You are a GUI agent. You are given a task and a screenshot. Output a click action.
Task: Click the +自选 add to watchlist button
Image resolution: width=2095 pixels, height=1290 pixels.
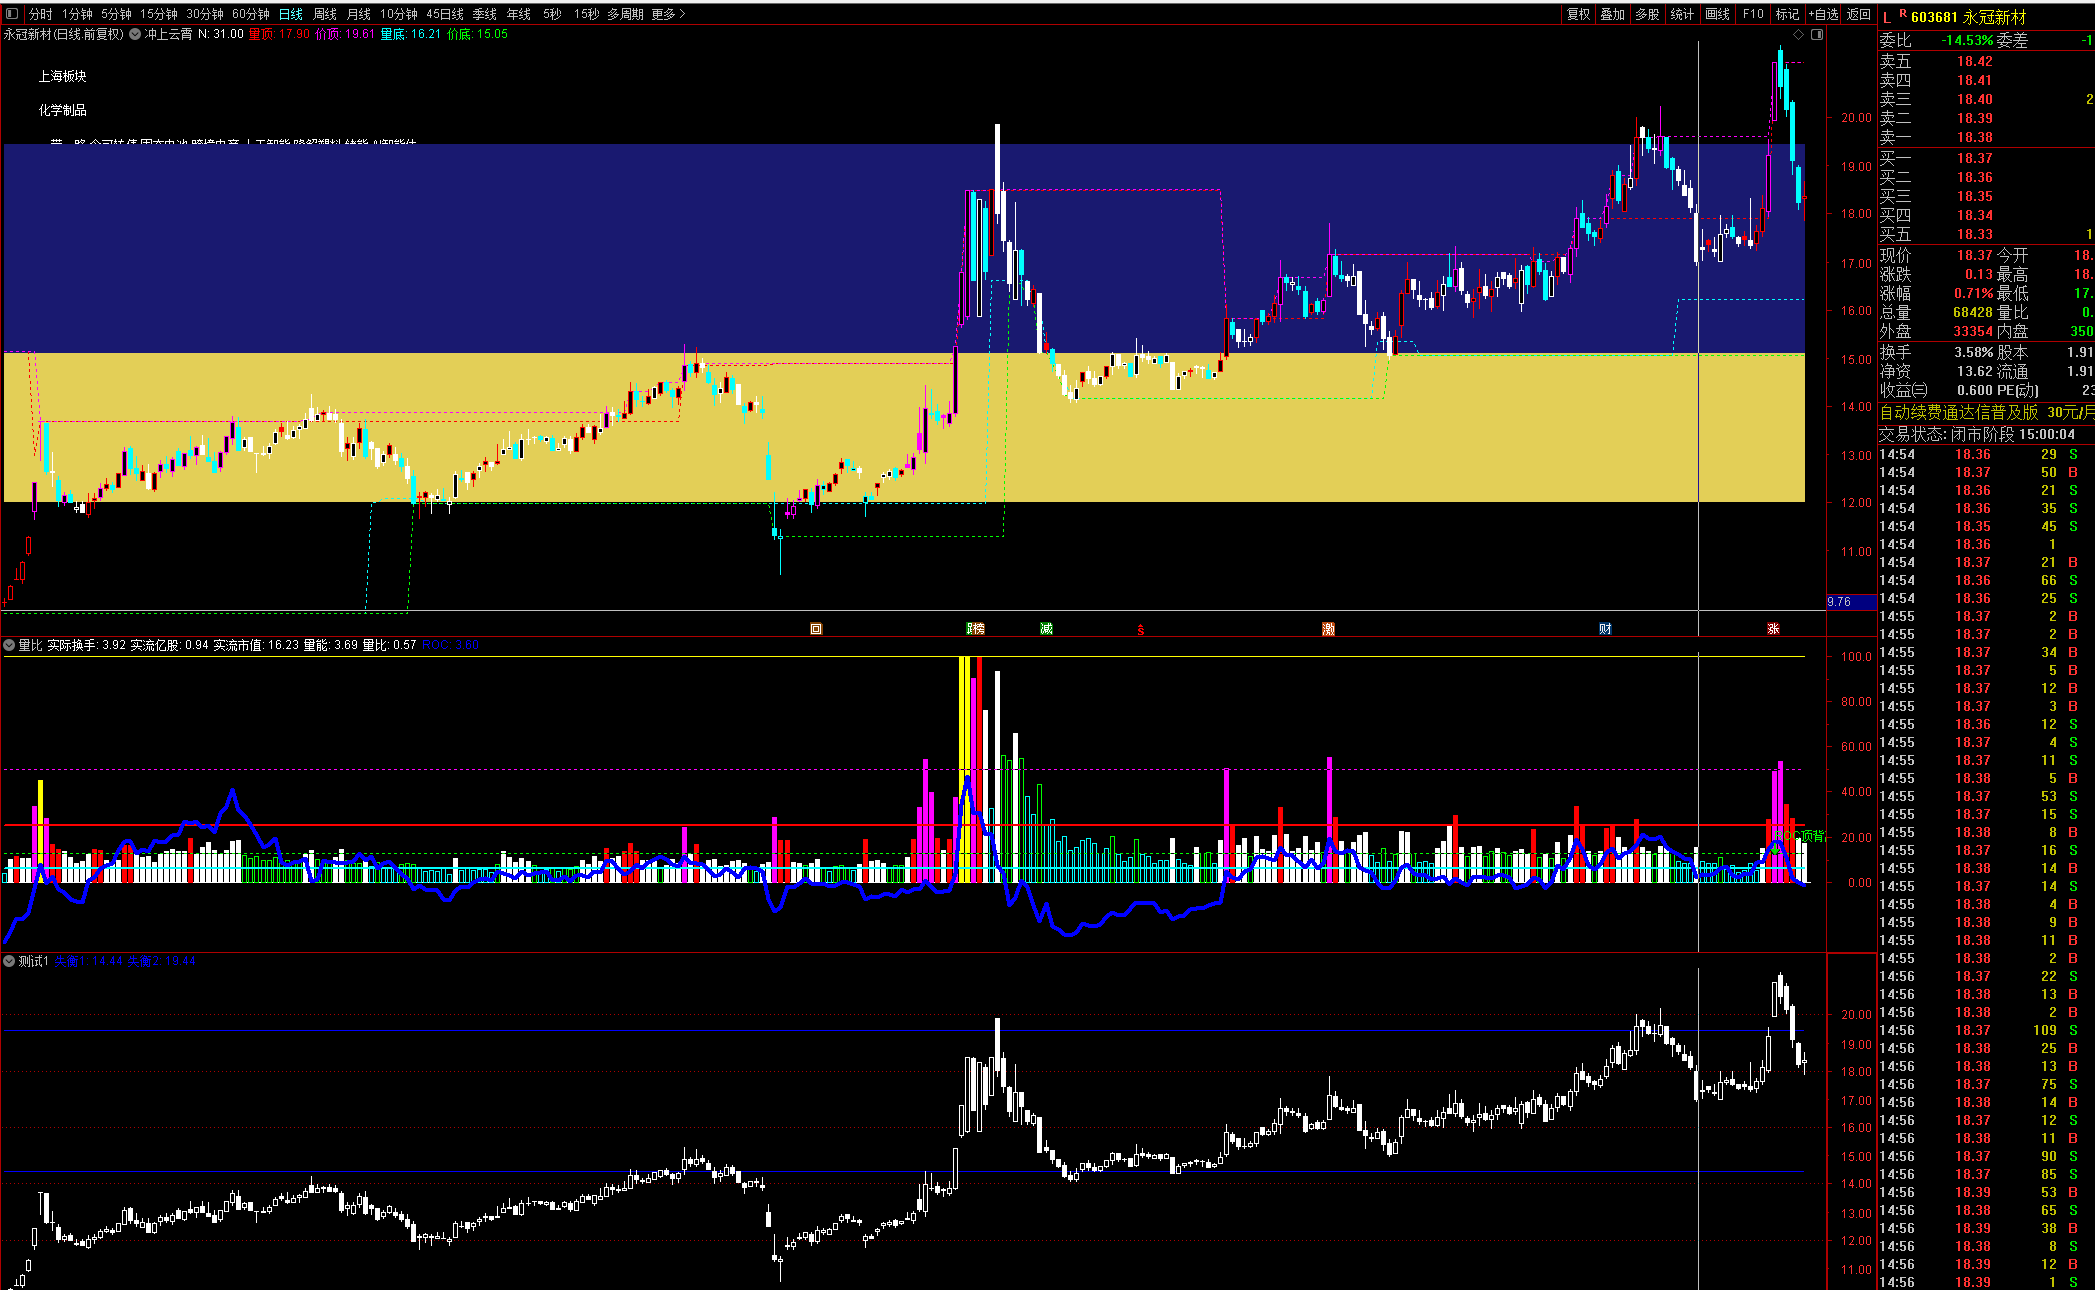(x=1823, y=14)
